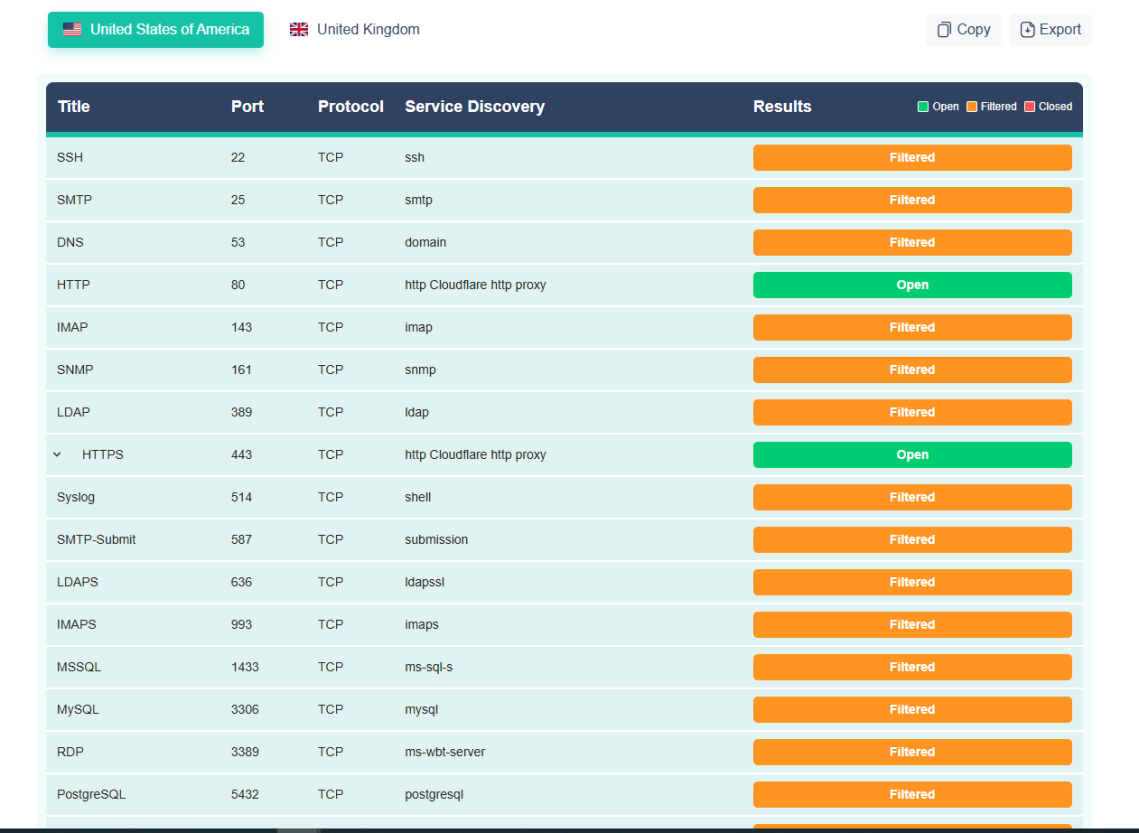This screenshot has width=1139, height=833.
Task: Select the LDAPS title cell
Action: click(77, 582)
